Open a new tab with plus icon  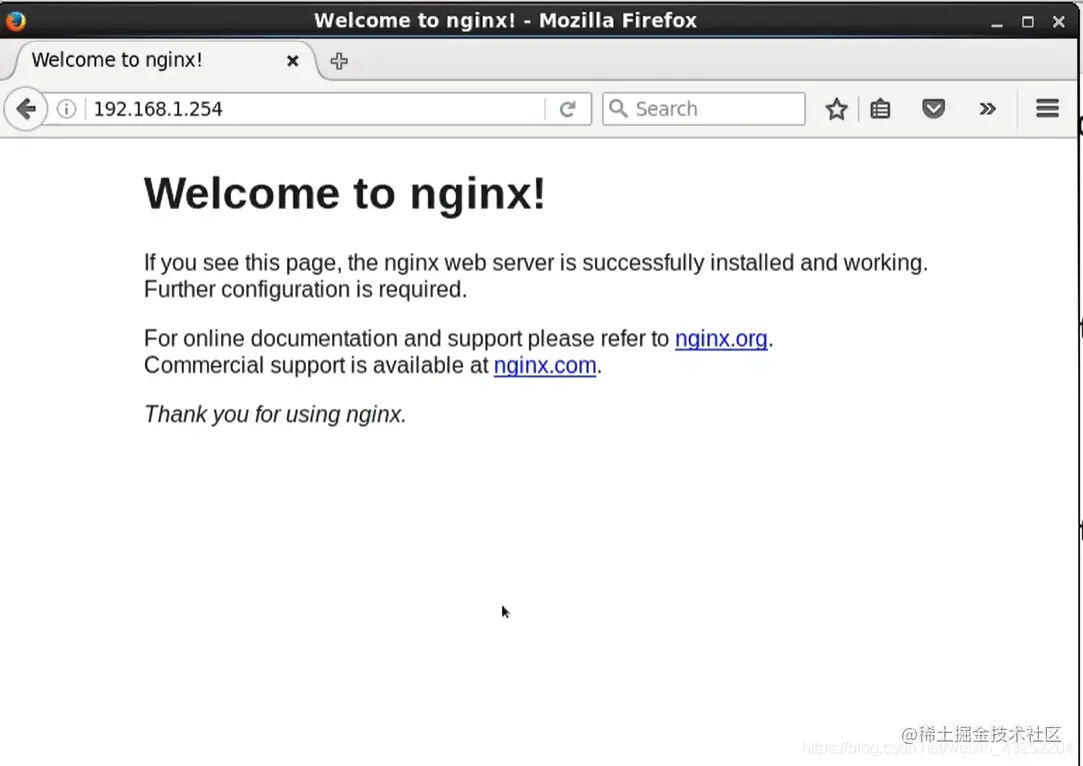[338, 61]
